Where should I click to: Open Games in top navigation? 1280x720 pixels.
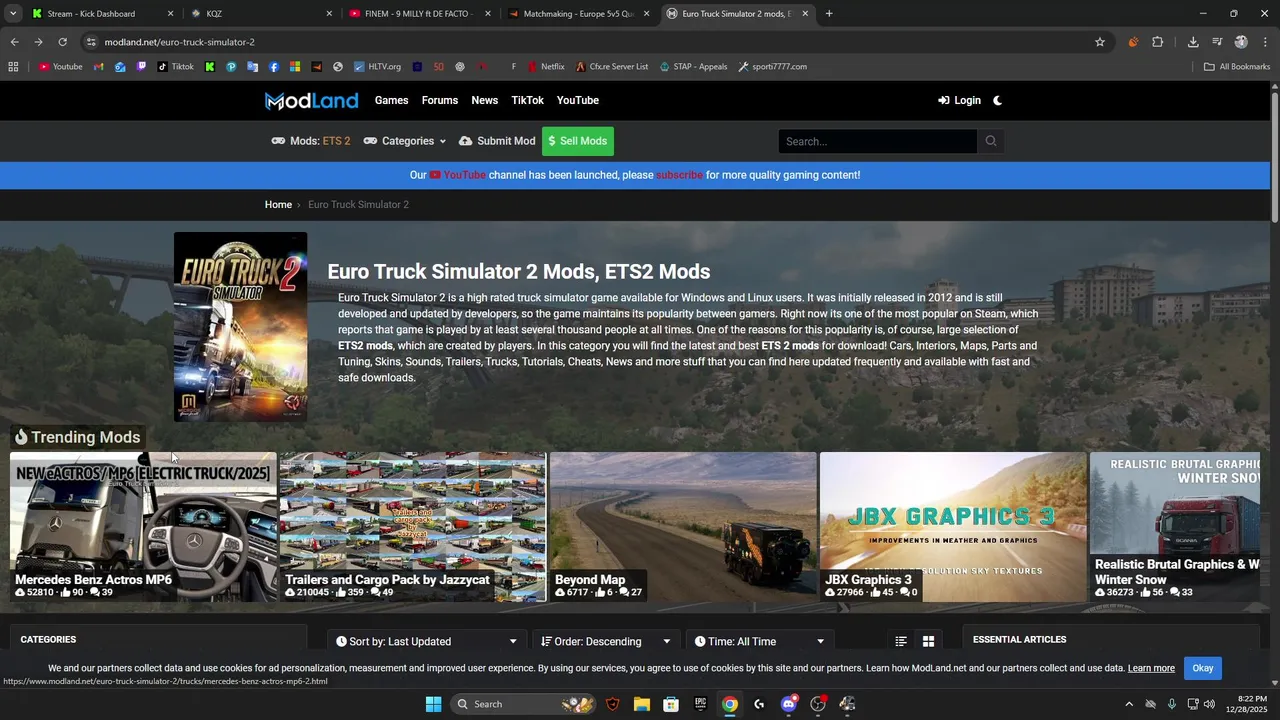pos(391,100)
